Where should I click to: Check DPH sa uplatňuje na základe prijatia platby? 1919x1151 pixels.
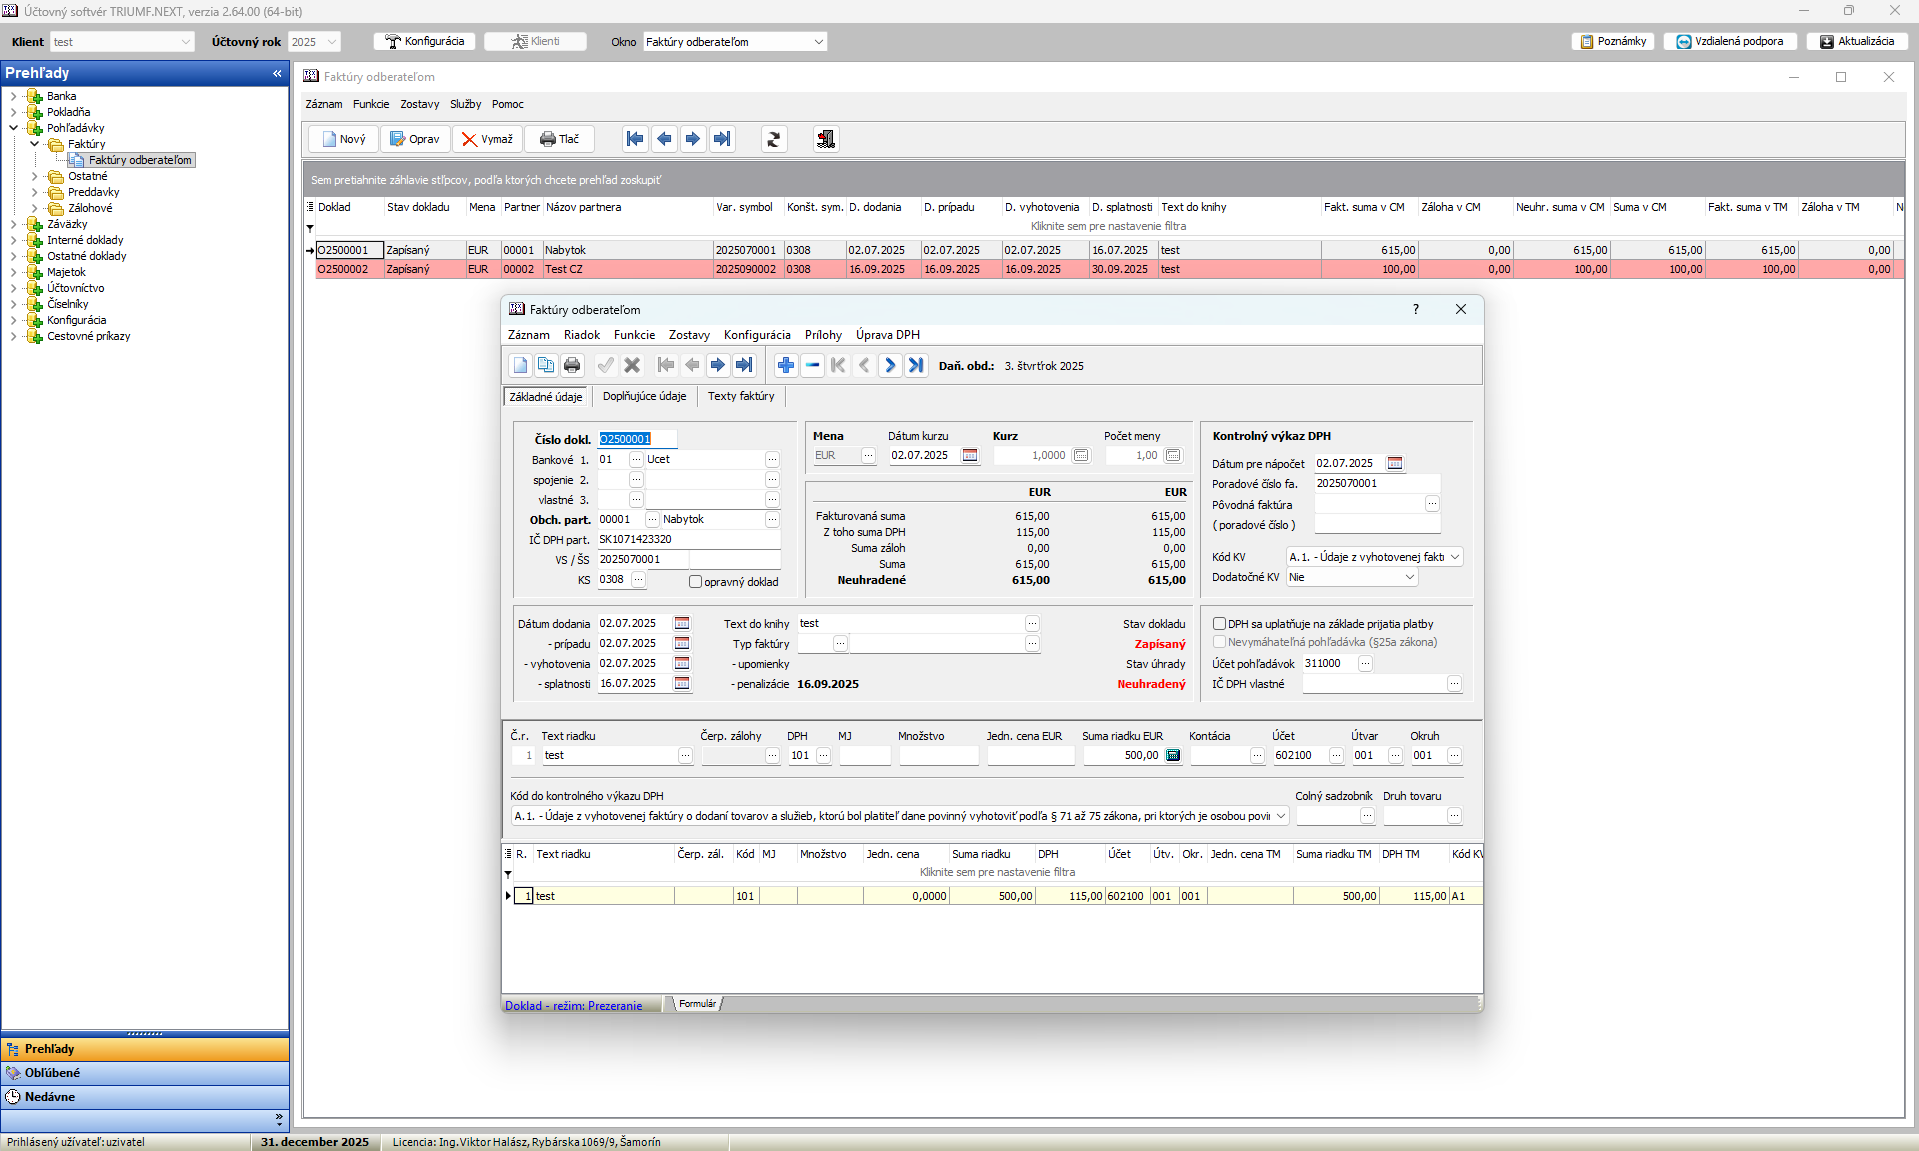1219,624
